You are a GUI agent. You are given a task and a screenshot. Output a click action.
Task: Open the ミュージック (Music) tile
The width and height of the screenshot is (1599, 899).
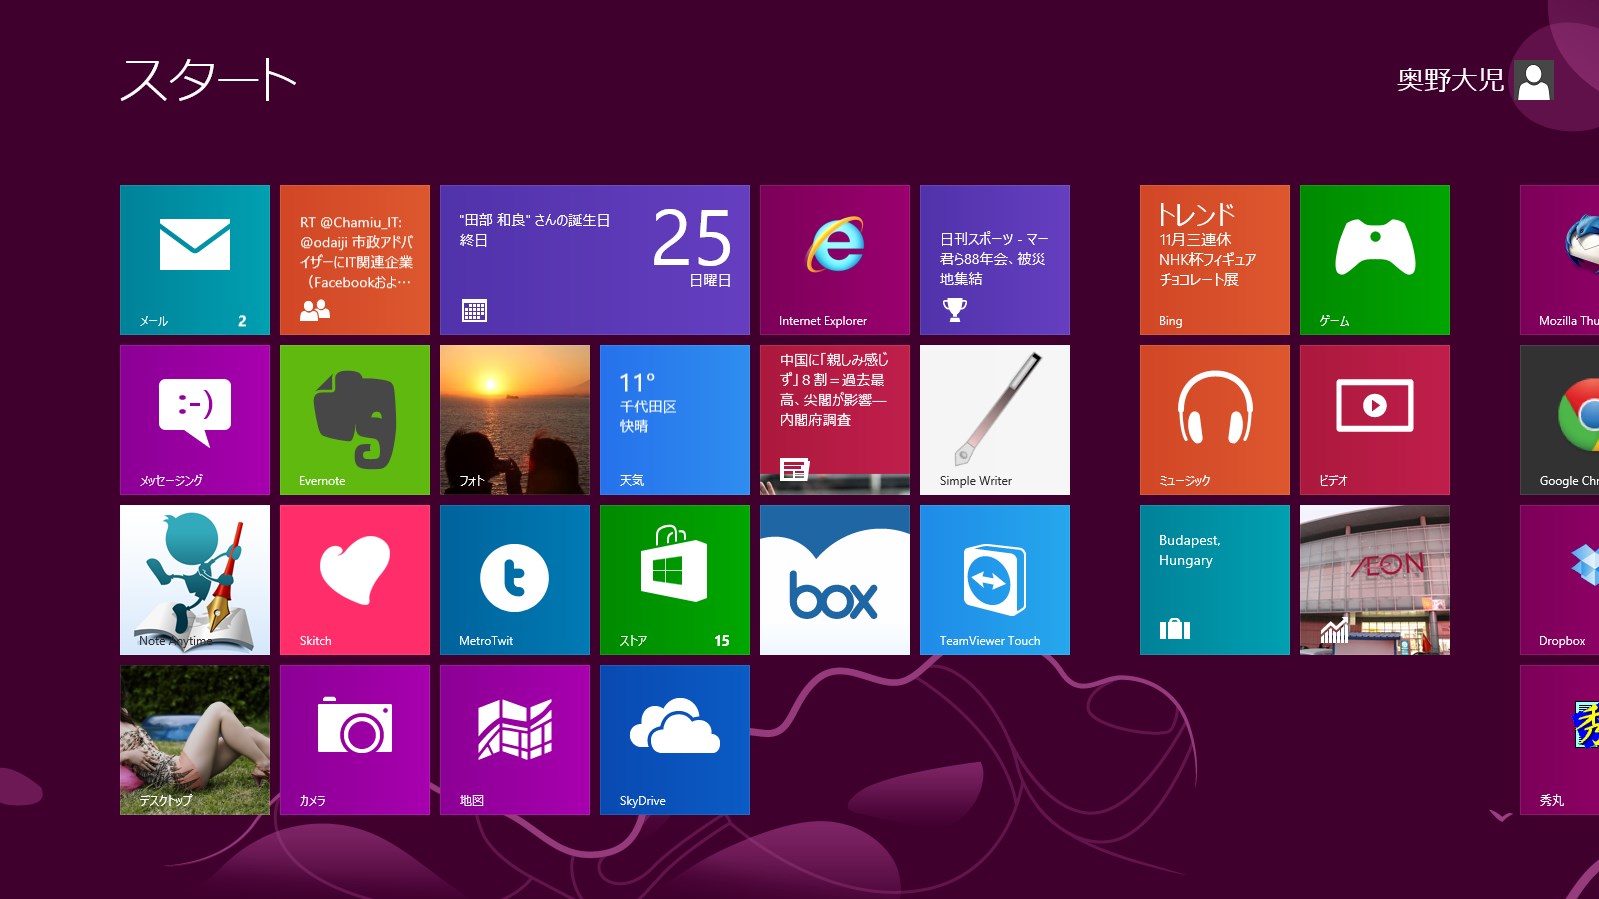point(1215,420)
